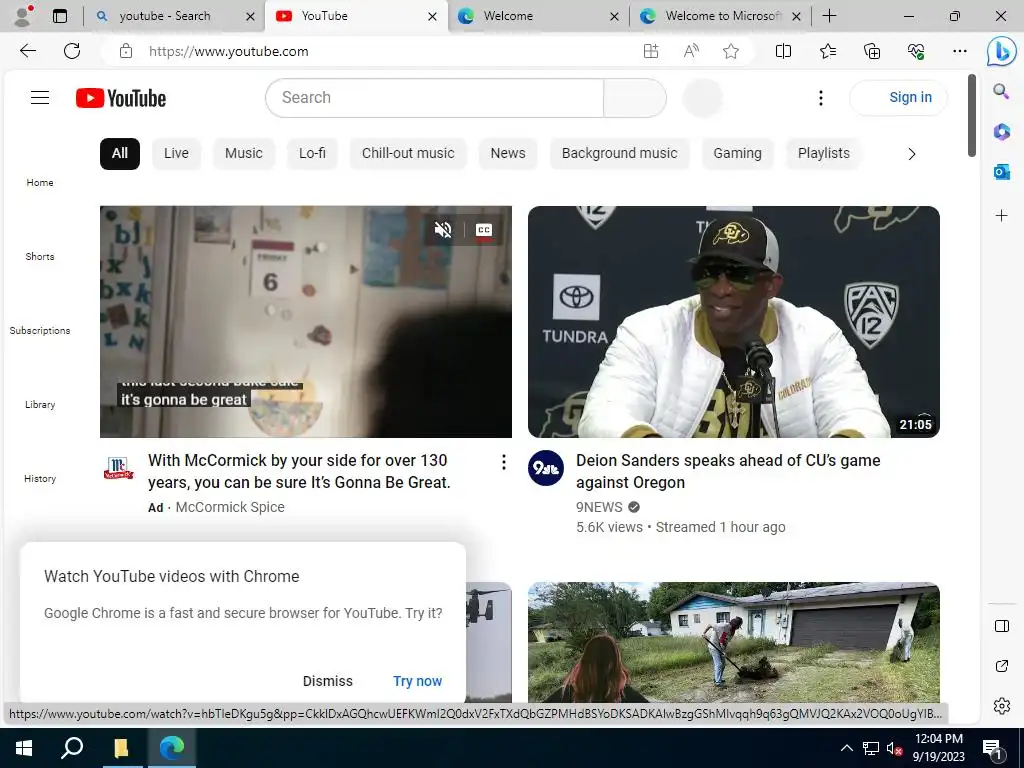Open Shorts in YouTube sidebar
The width and height of the screenshot is (1024, 768).
(40, 257)
